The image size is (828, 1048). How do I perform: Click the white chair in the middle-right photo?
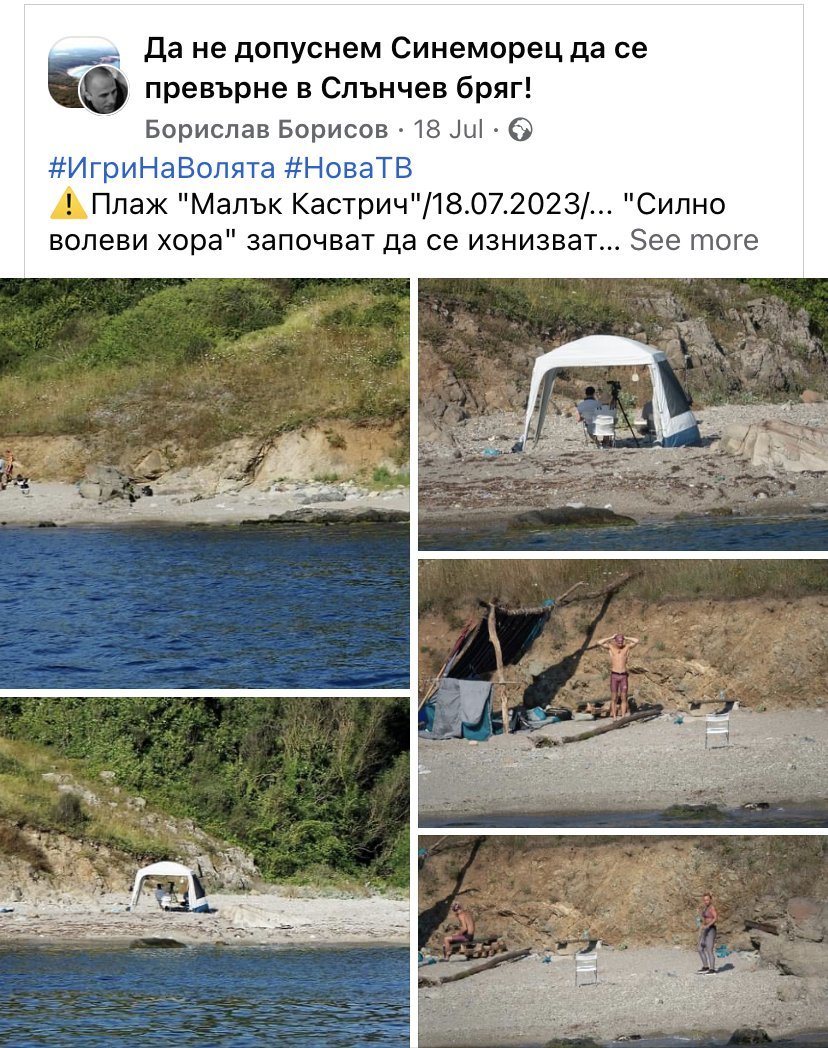[717, 729]
